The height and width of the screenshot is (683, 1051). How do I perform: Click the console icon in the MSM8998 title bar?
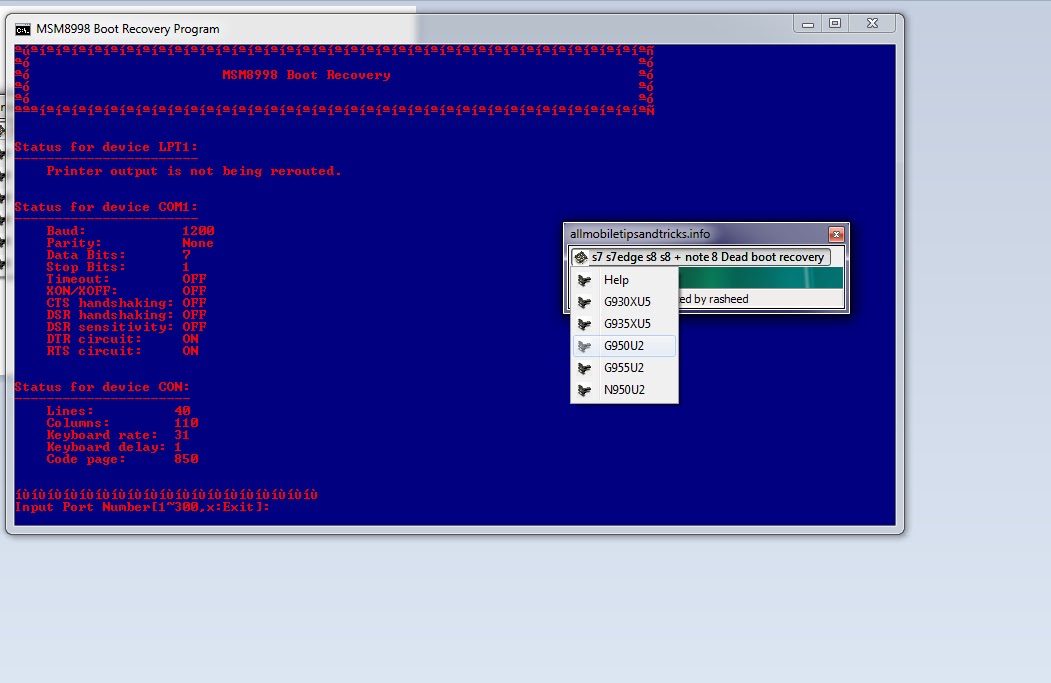tap(23, 29)
